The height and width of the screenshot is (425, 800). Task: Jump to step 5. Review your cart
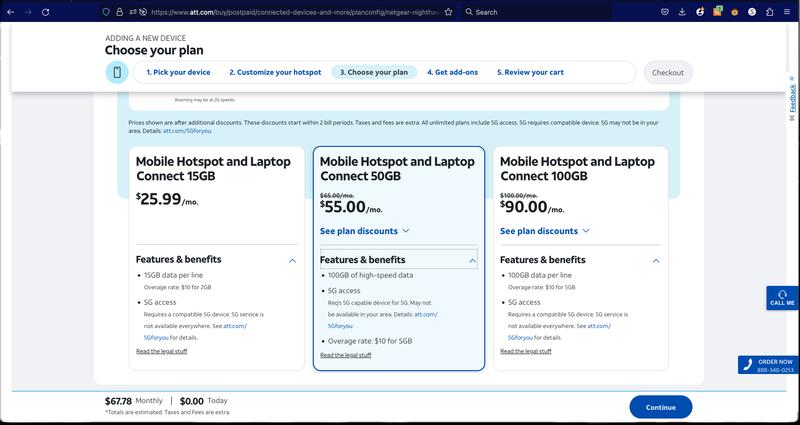[x=530, y=72]
